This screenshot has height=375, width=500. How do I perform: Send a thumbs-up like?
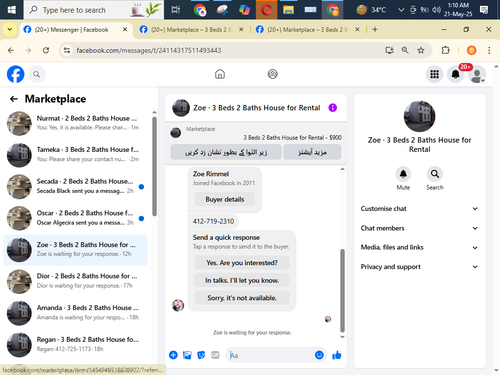coord(337,355)
